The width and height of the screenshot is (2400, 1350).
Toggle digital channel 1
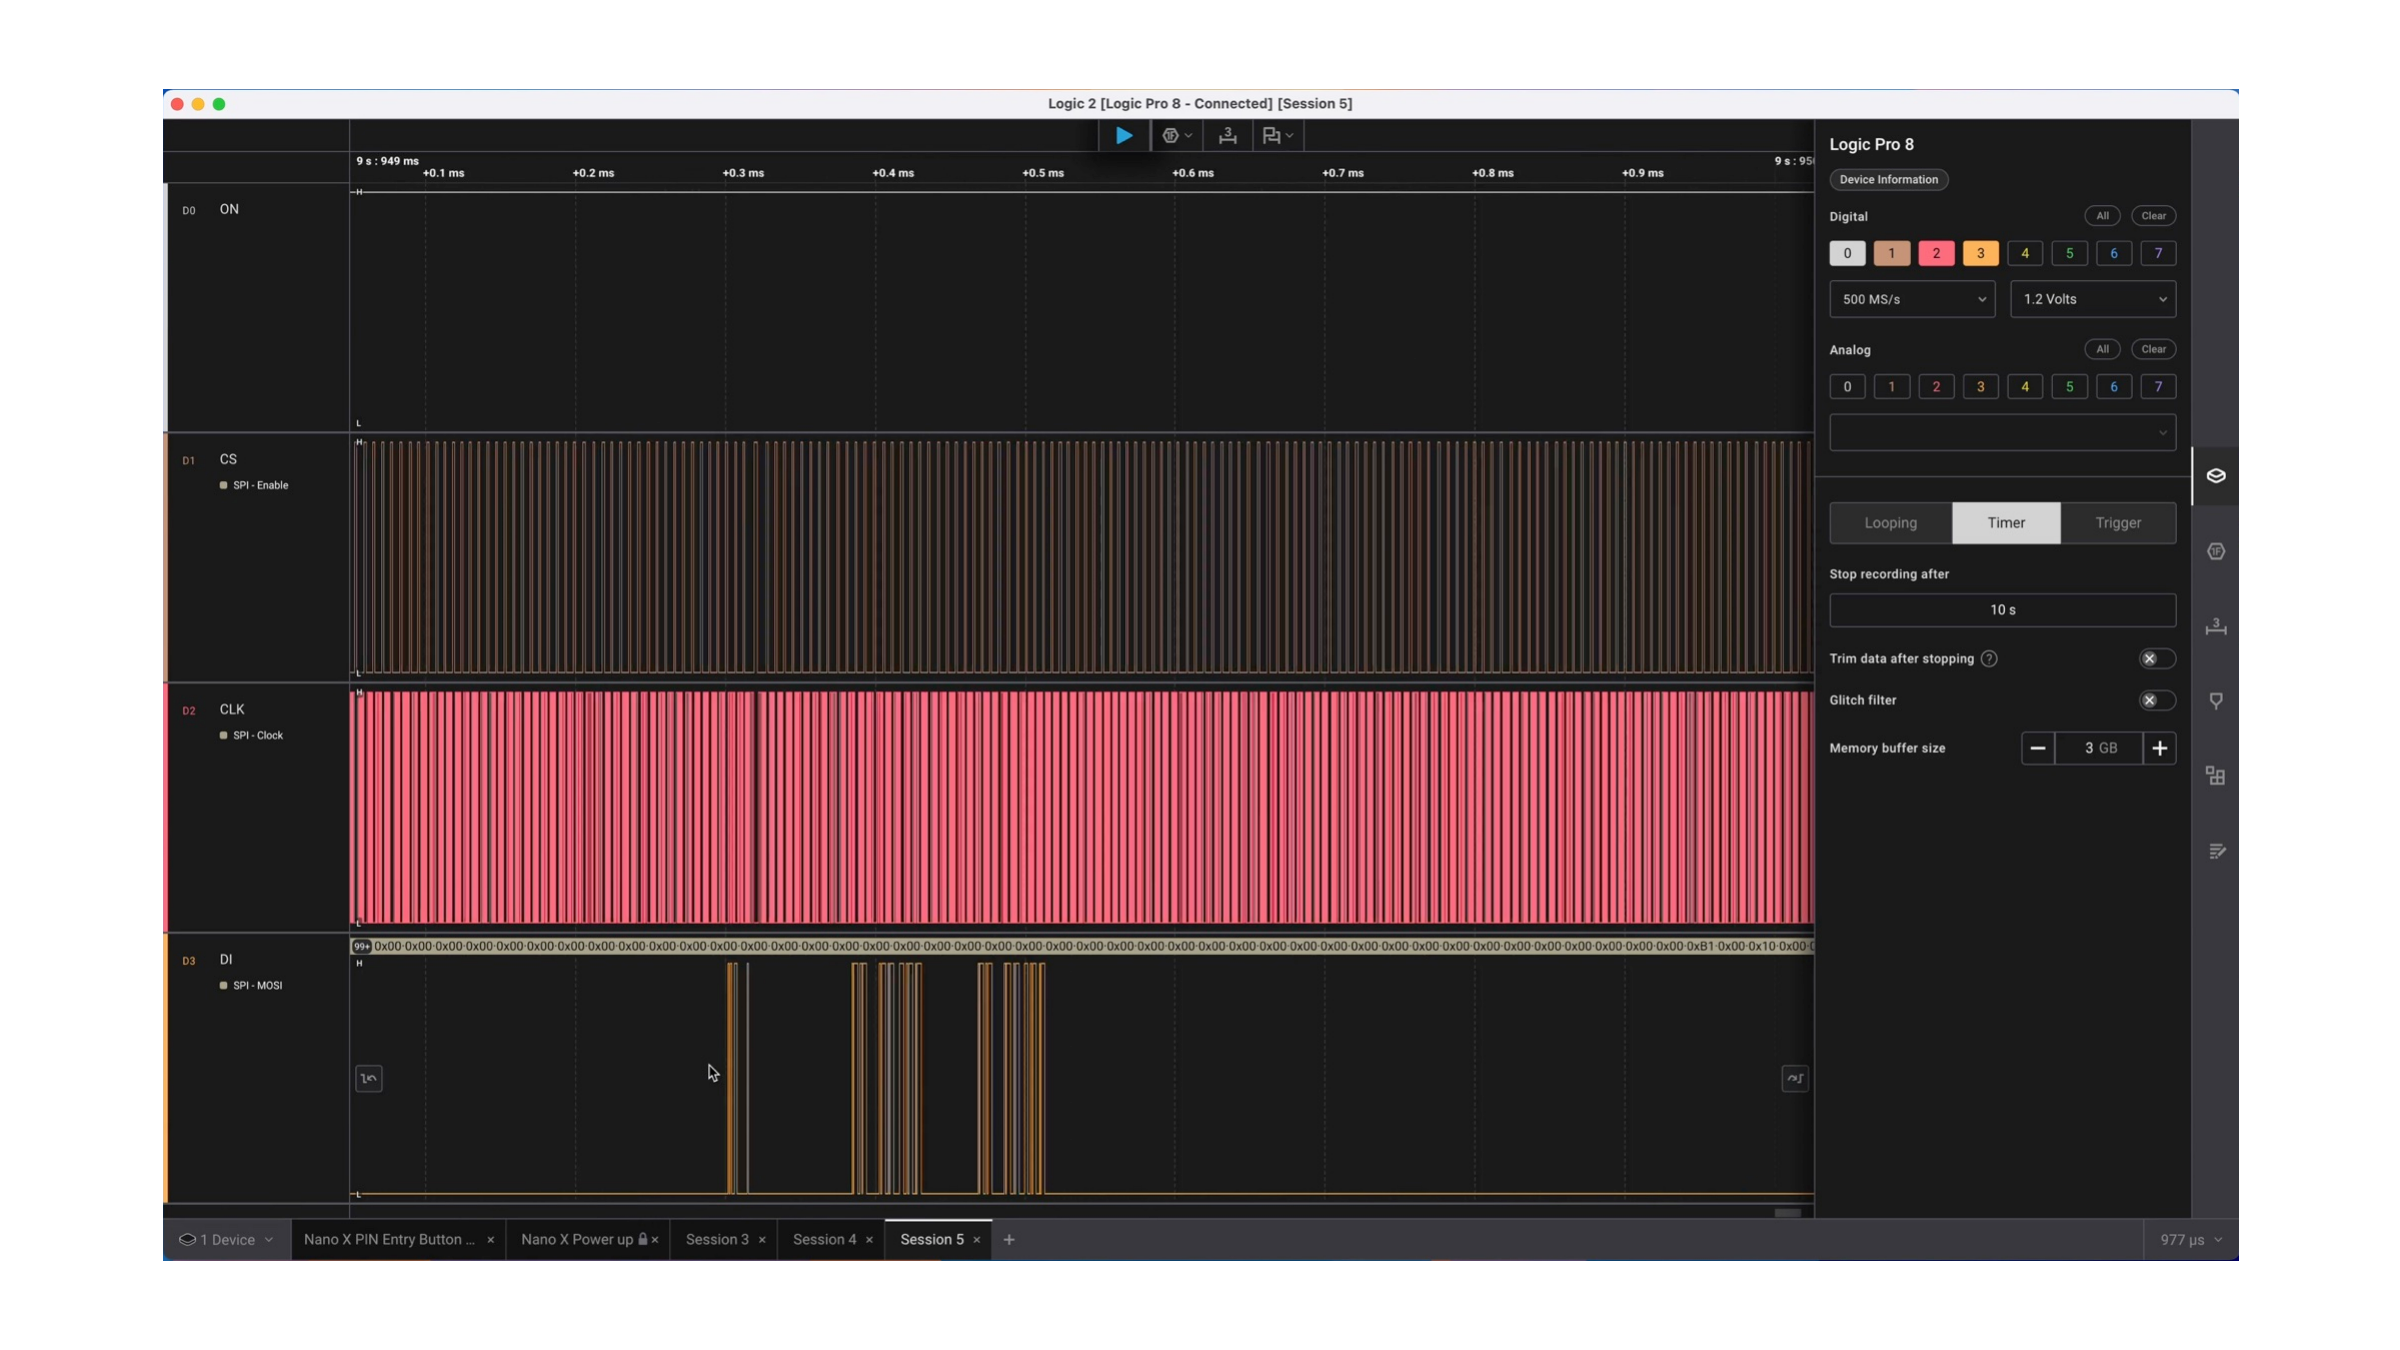(x=1892, y=253)
